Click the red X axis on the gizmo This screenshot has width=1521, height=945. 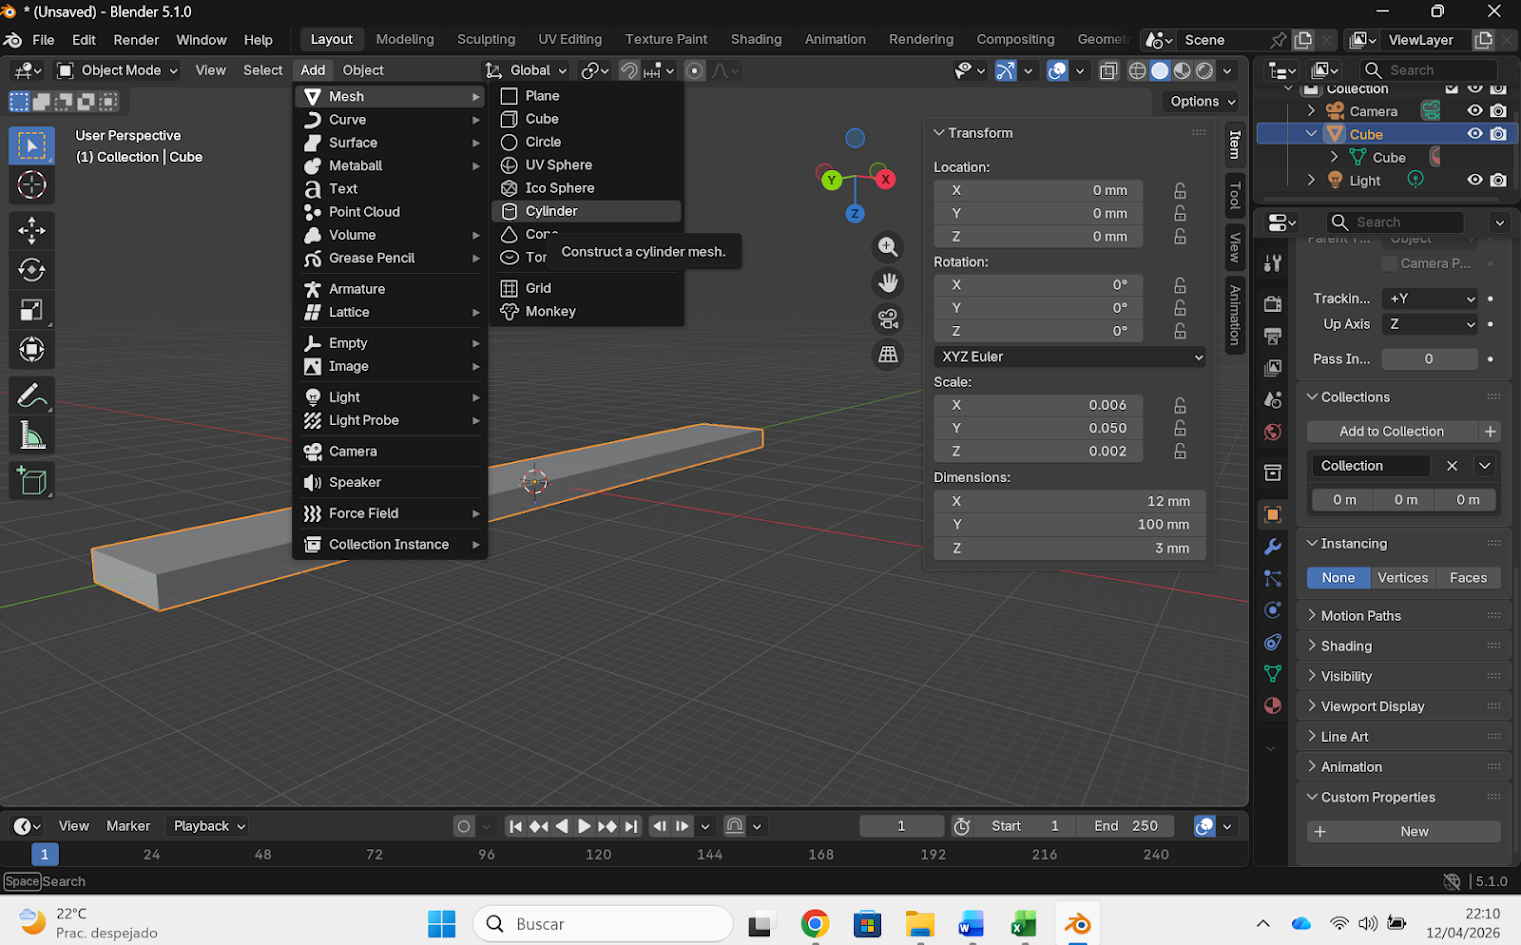coord(885,180)
